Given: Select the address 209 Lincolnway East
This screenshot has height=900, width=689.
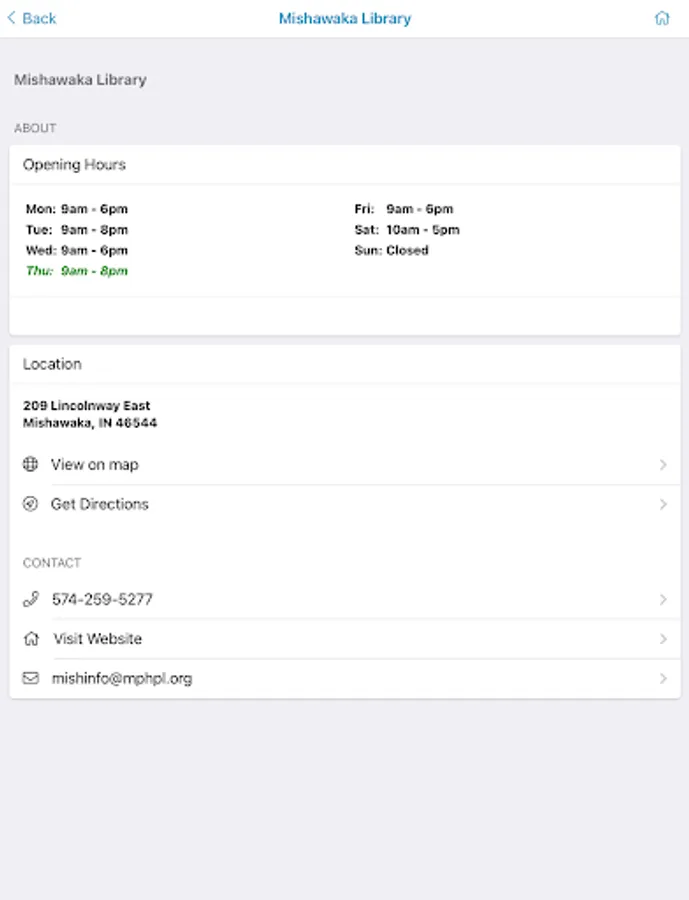Looking at the screenshot, I should pos(87,406).
